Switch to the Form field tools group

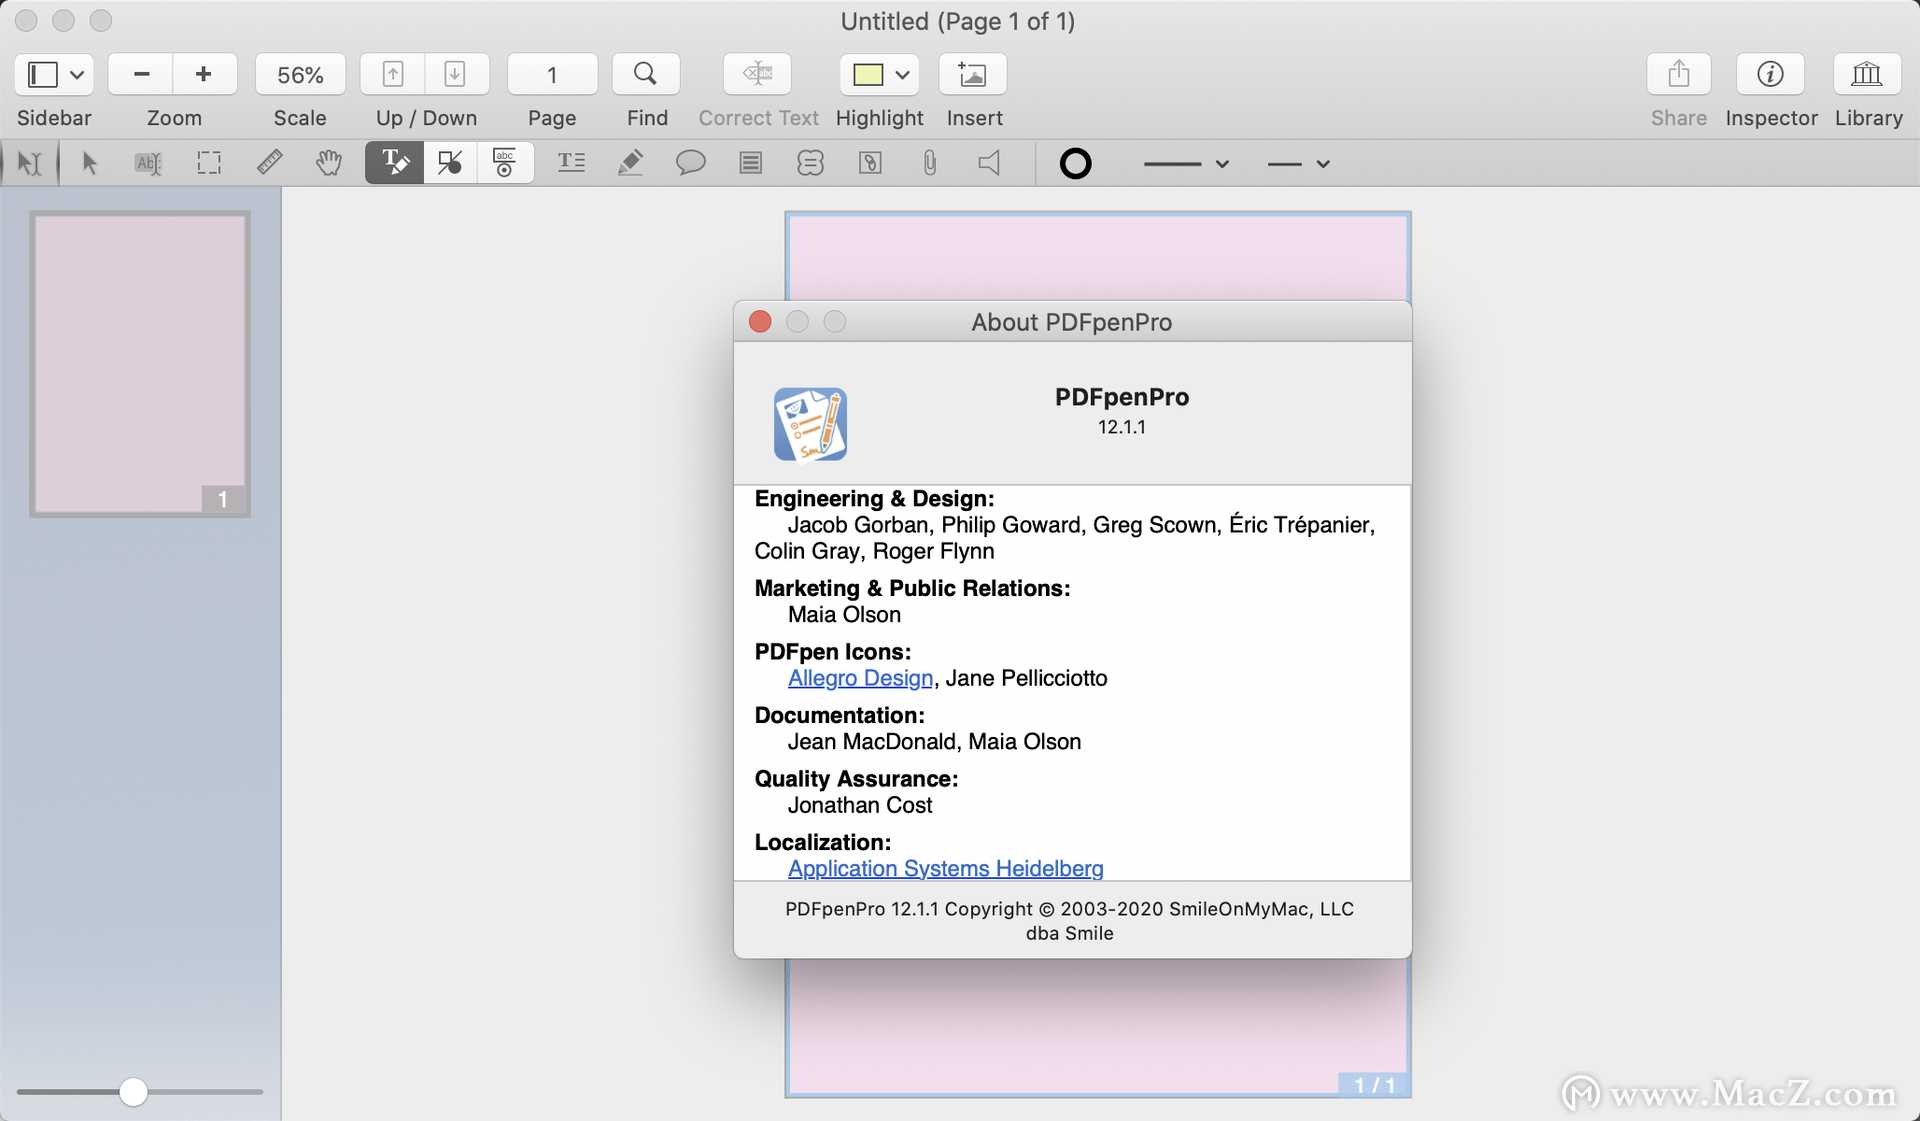tap(505, 163)
